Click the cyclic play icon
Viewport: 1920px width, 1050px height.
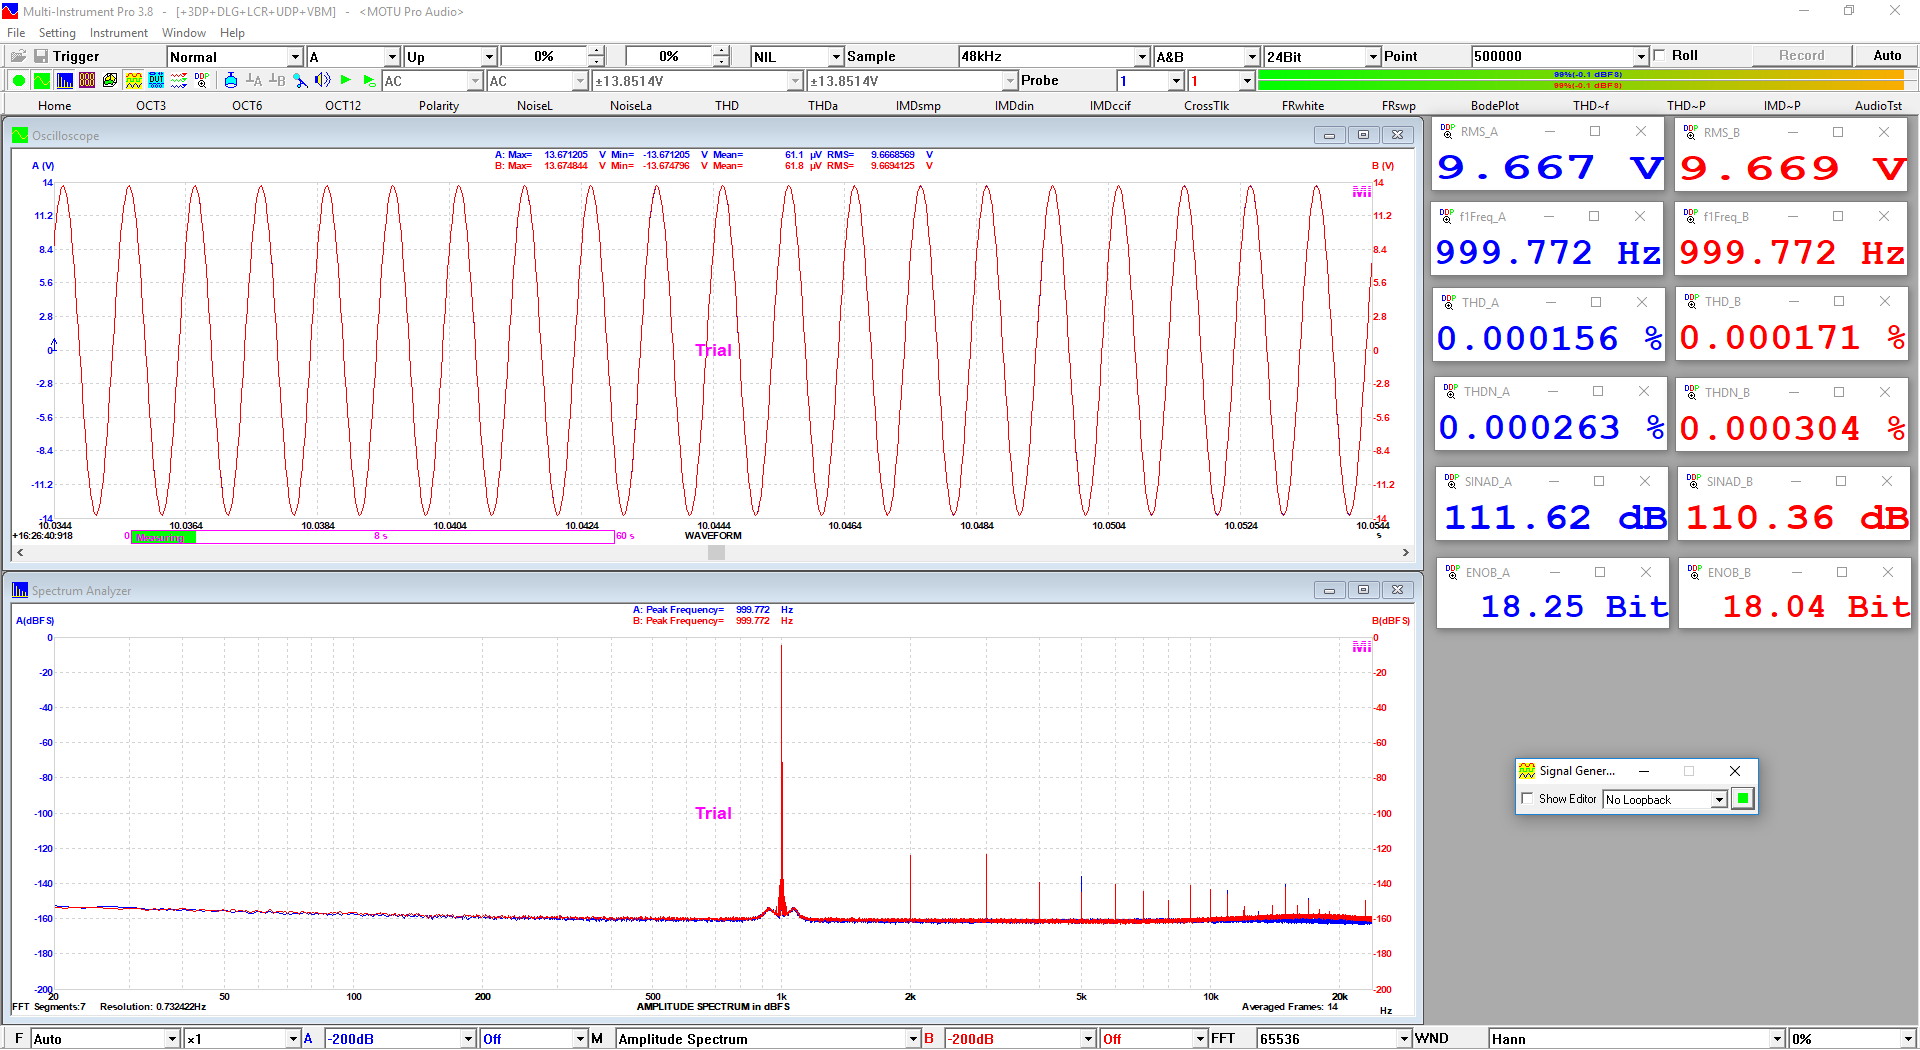[x=369, y=81]
